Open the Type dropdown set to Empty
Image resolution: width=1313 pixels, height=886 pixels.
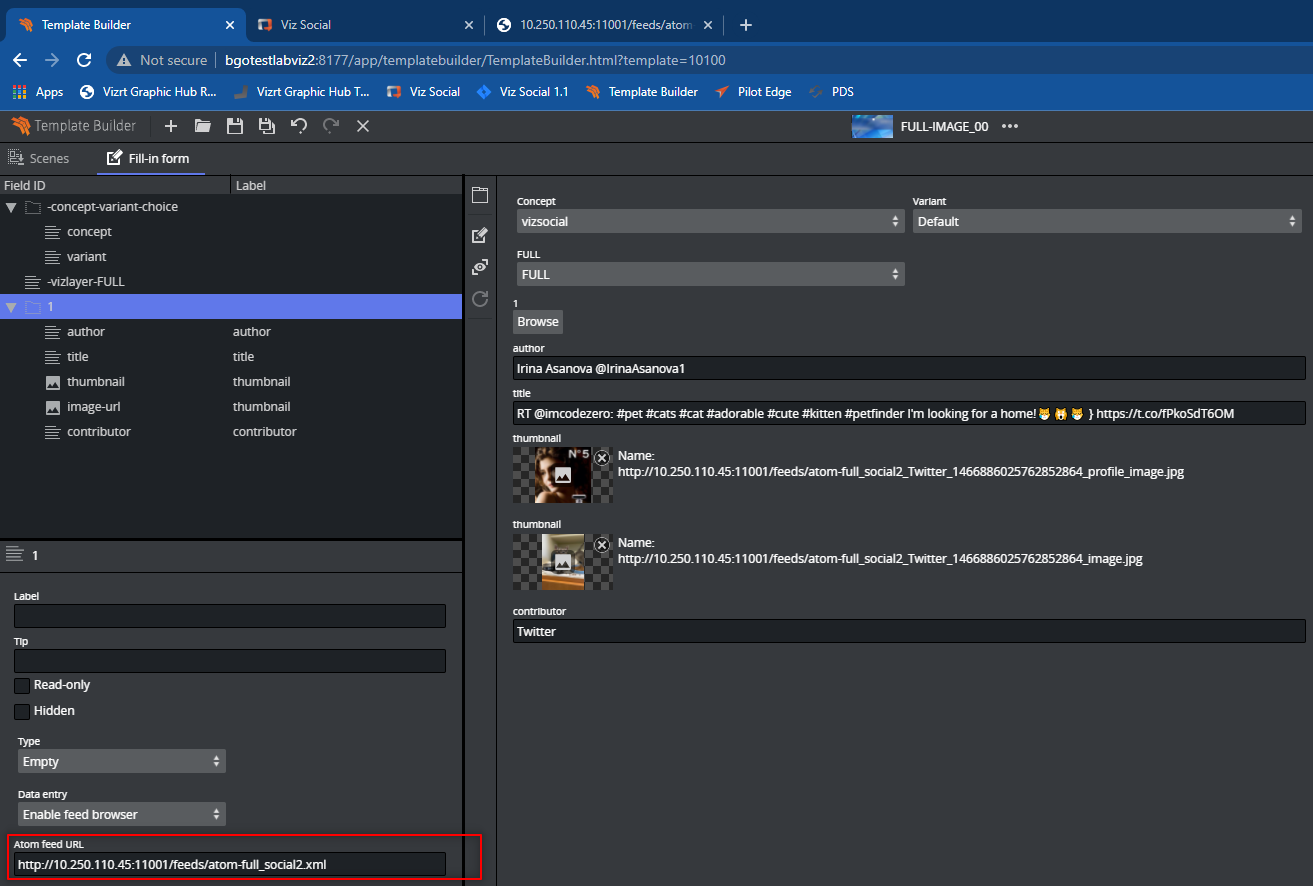[122, 761]
